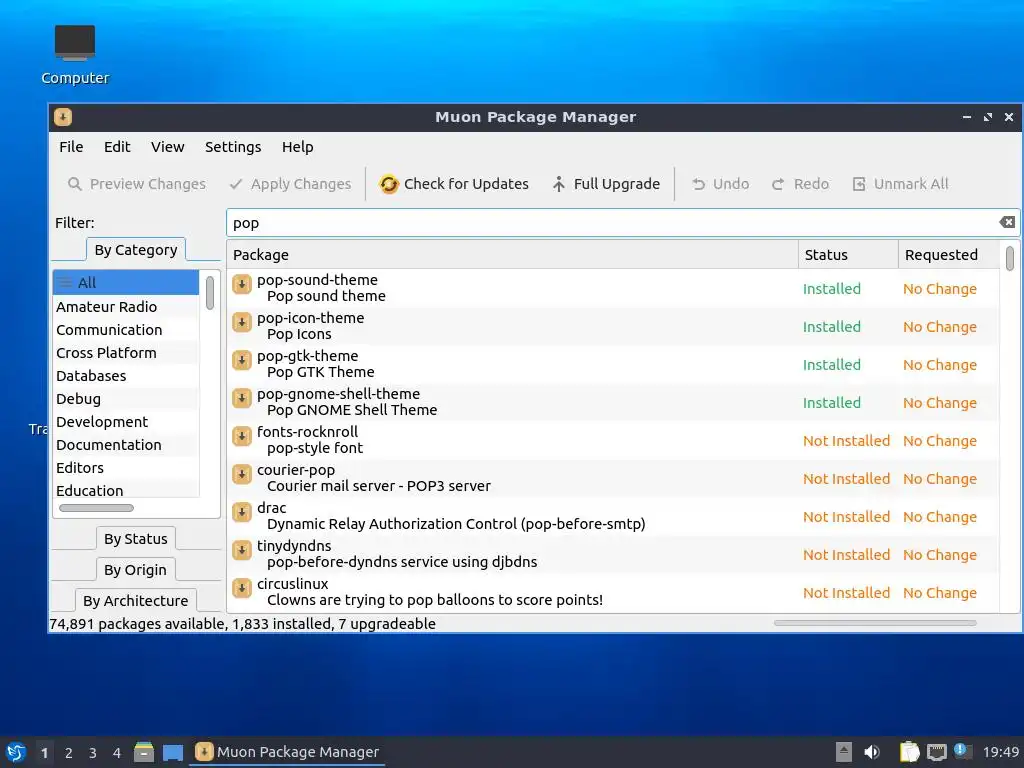Select the Cross Platform category
The image size is (1024, 768).
(x=126, y=353)
